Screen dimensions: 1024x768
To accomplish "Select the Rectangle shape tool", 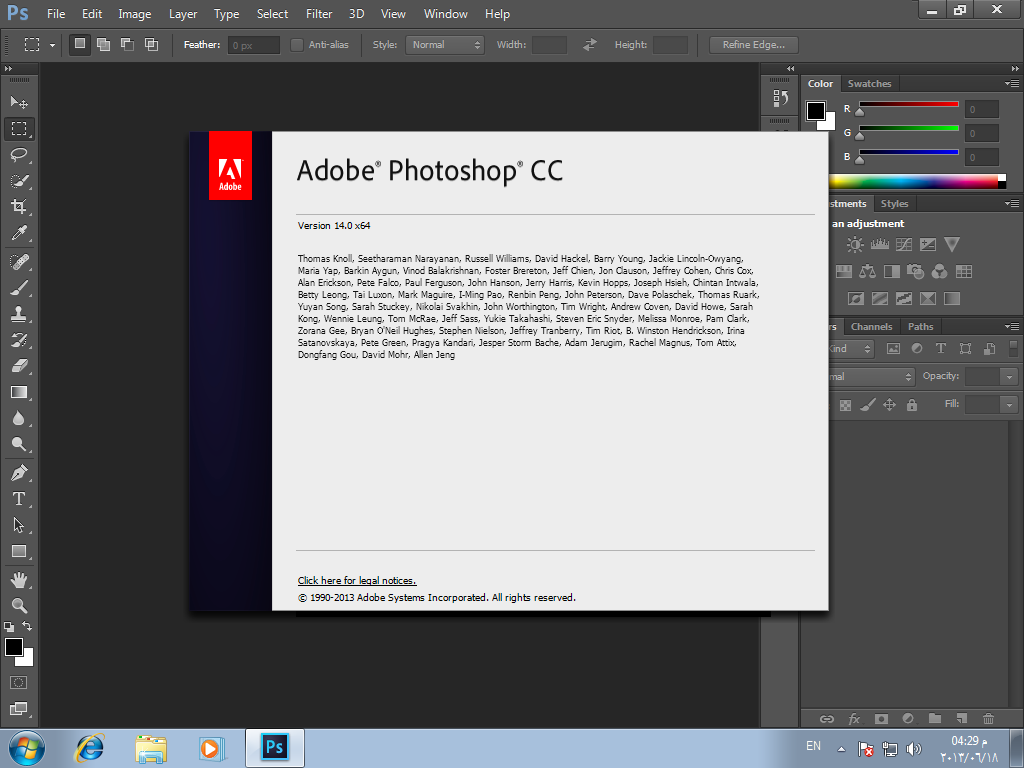I will coord(19,551).
